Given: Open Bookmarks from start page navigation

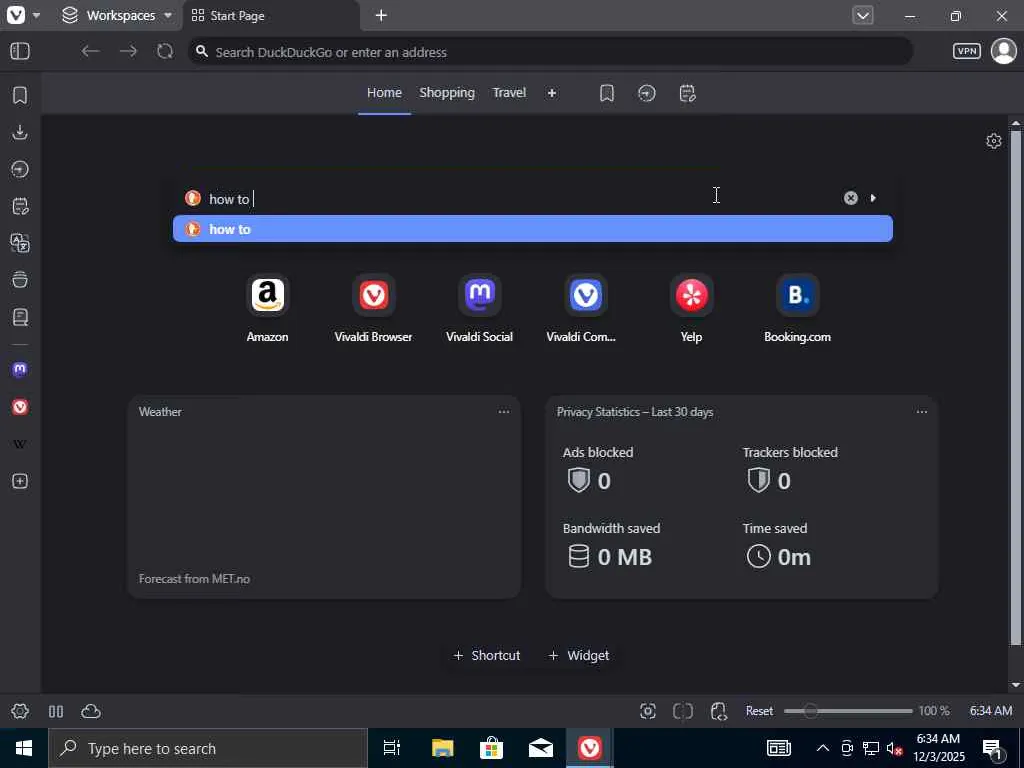Looking at the screenshot, I should [607, 93].
